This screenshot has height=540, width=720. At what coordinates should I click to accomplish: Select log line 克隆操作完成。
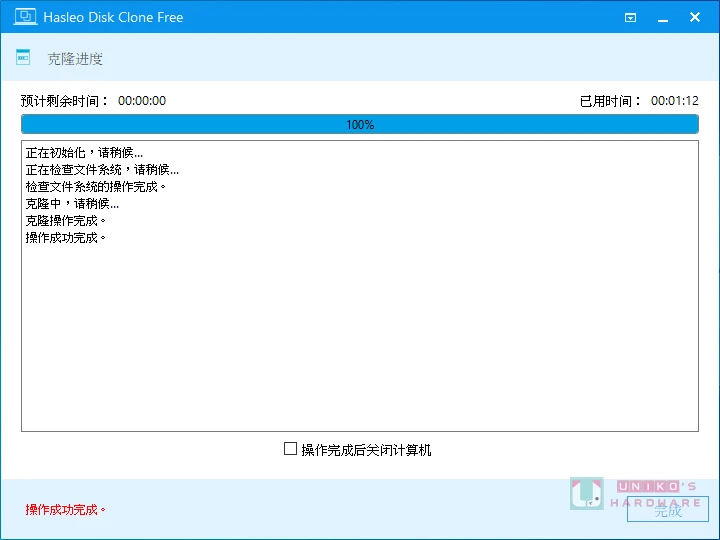coord(66,220)
